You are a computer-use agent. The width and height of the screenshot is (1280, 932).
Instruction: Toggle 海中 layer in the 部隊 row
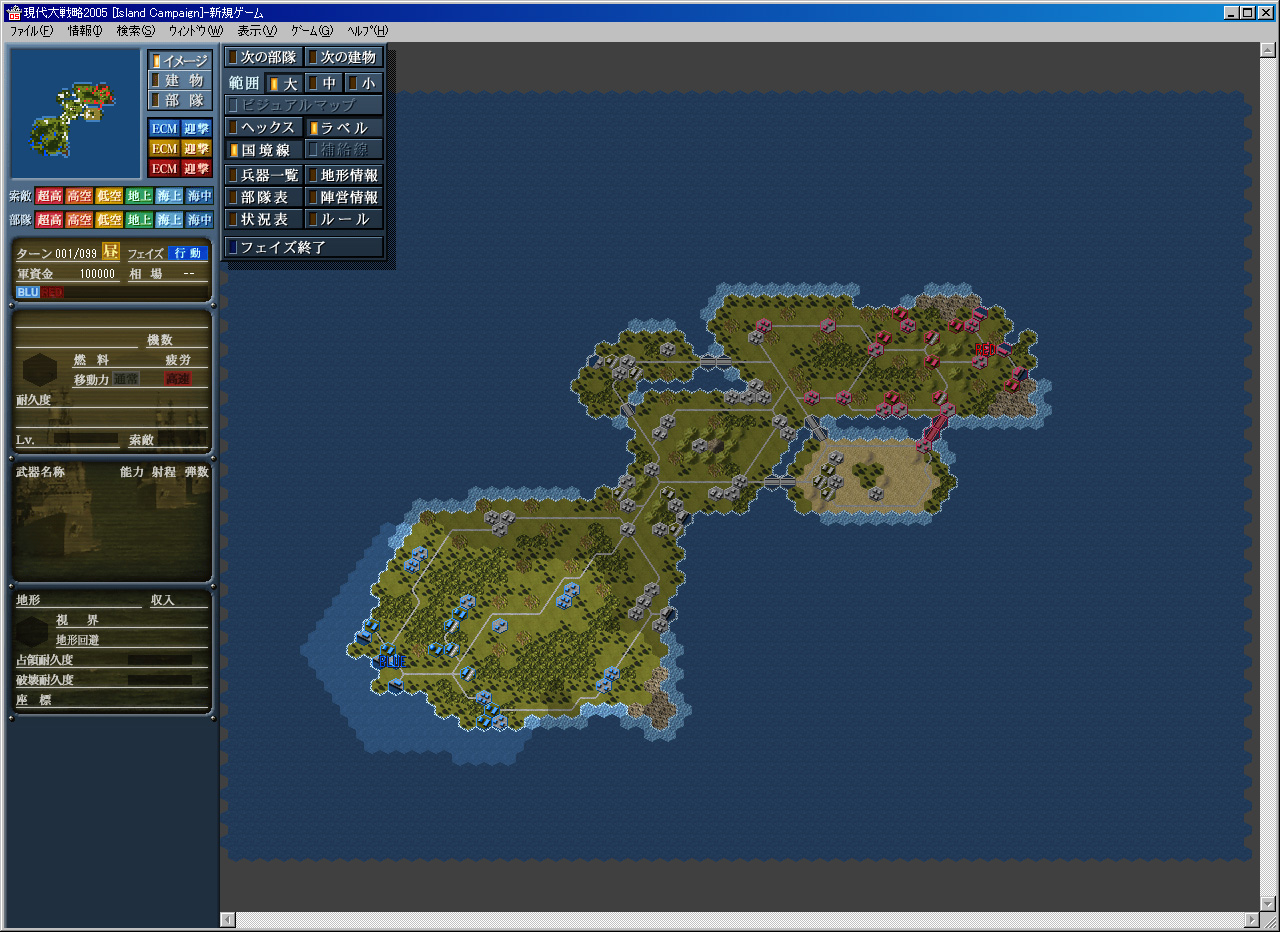pyautogui.click(x=200, y=220)
